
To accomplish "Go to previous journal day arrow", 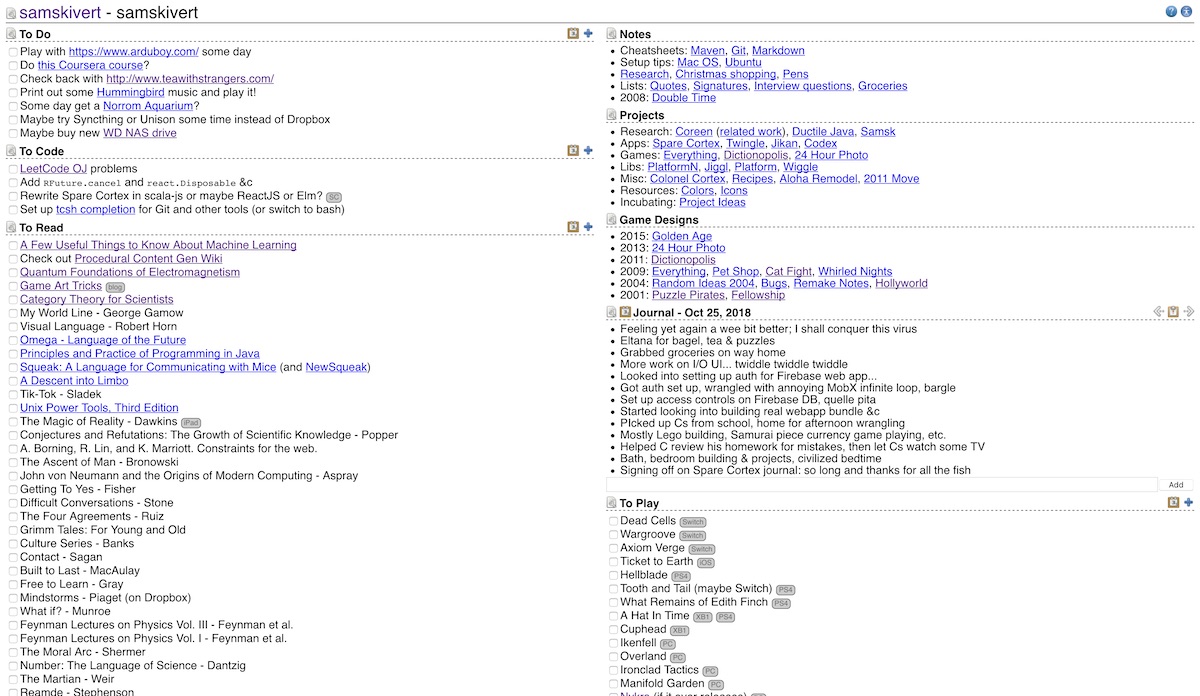I will 1159,312.
